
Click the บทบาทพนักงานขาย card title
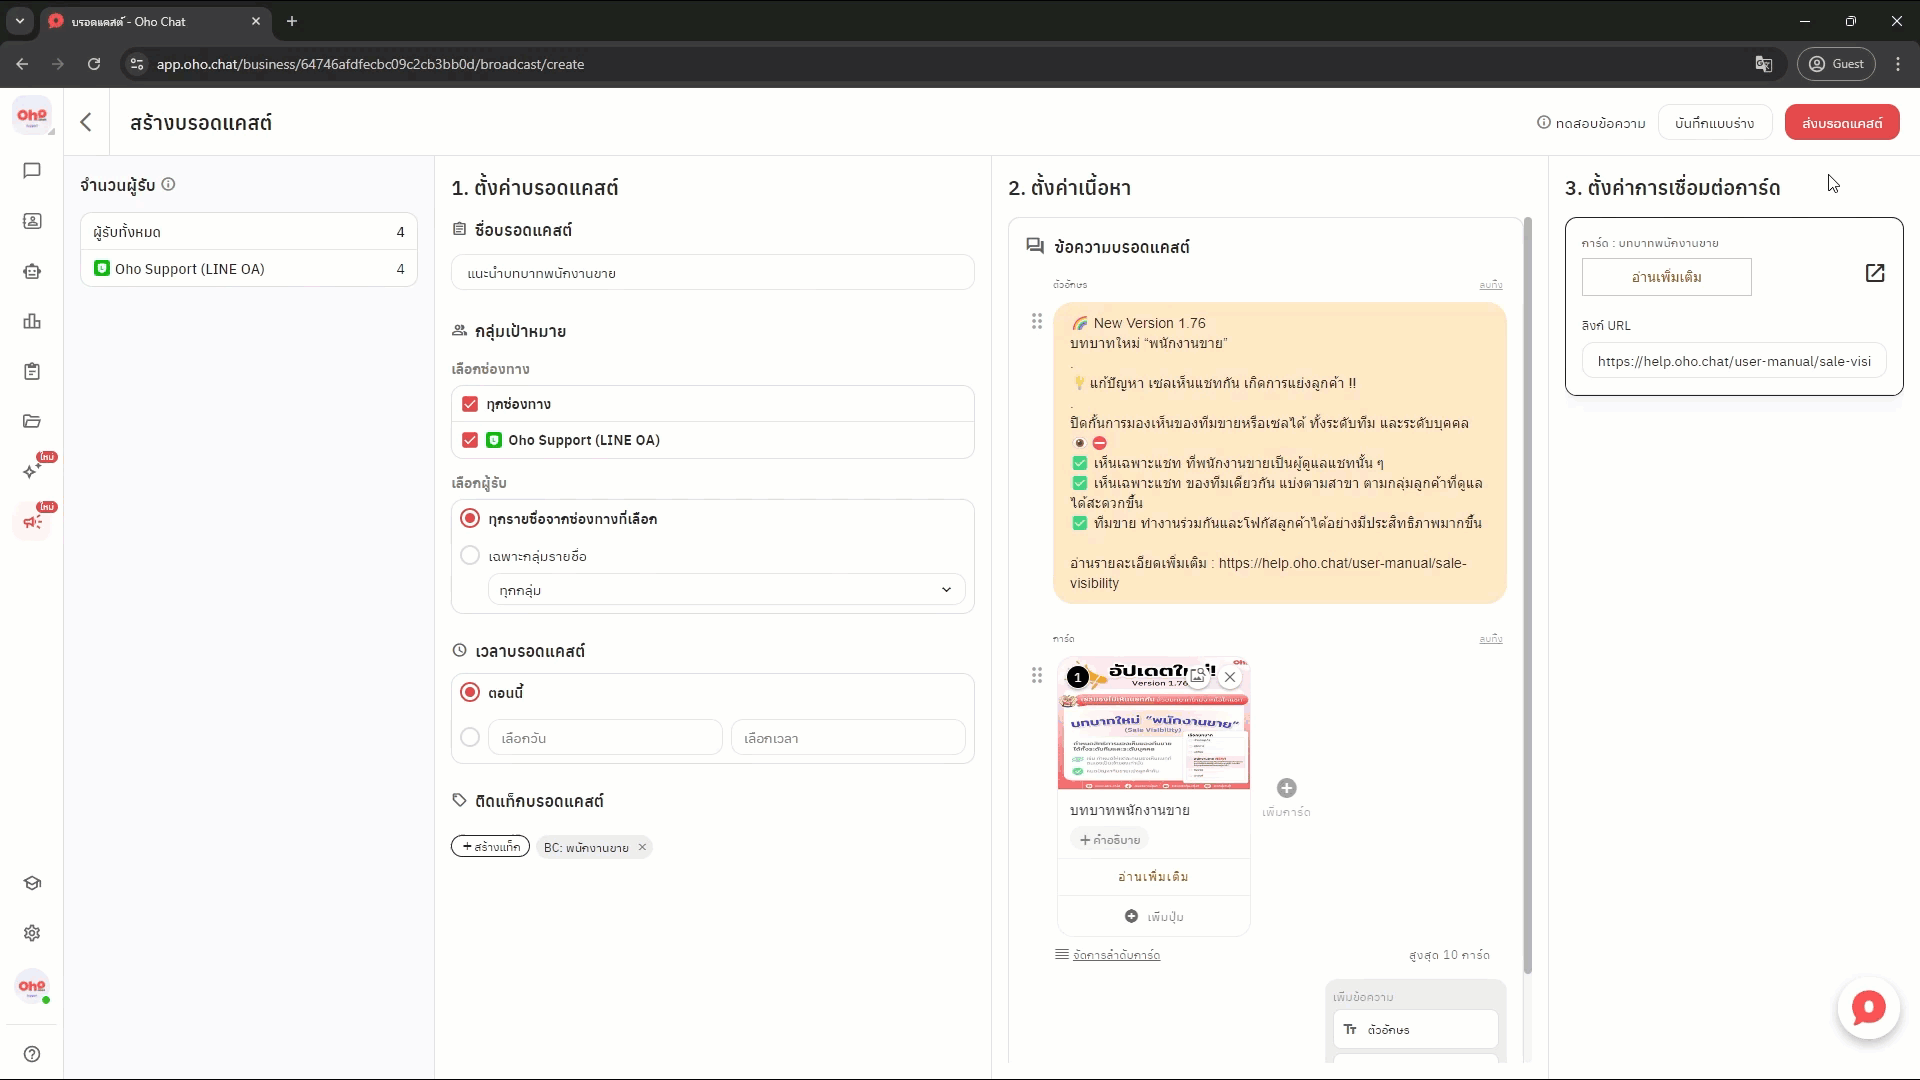point(1129,810)
